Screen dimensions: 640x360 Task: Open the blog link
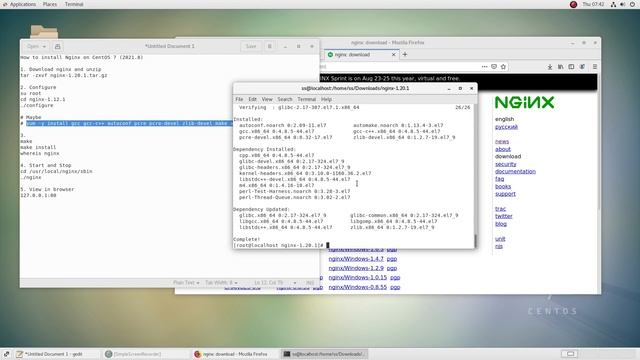(500, 224)
